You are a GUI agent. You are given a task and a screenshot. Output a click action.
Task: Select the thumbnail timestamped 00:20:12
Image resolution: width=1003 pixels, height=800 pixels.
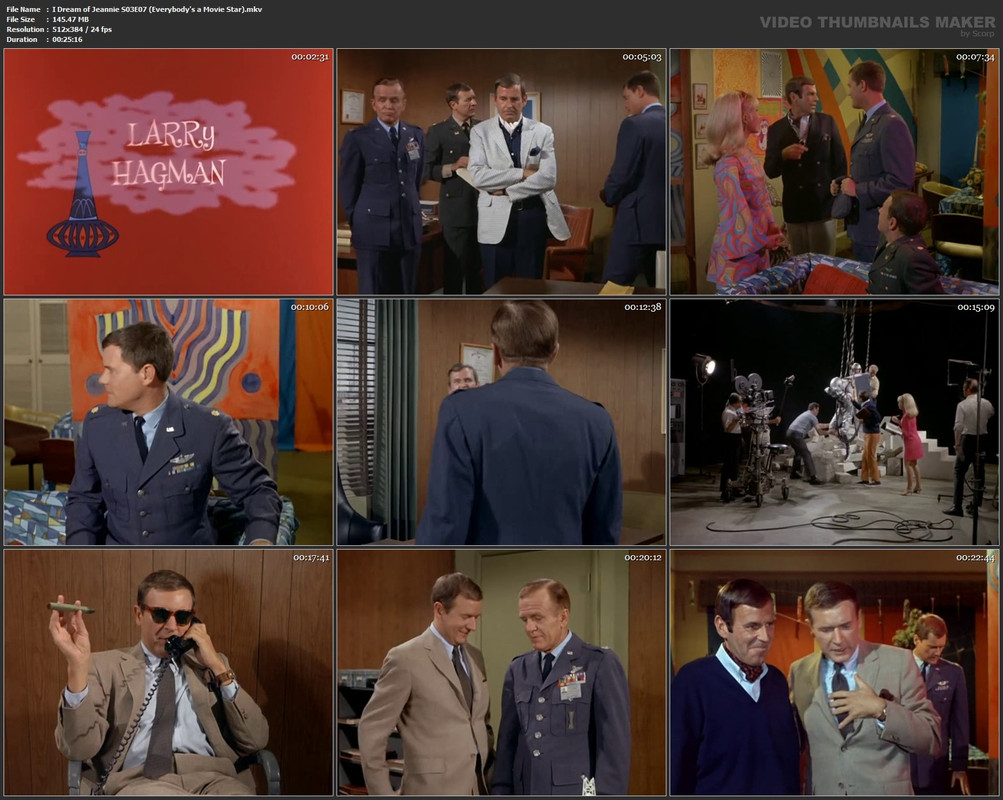tap(502, 673)
